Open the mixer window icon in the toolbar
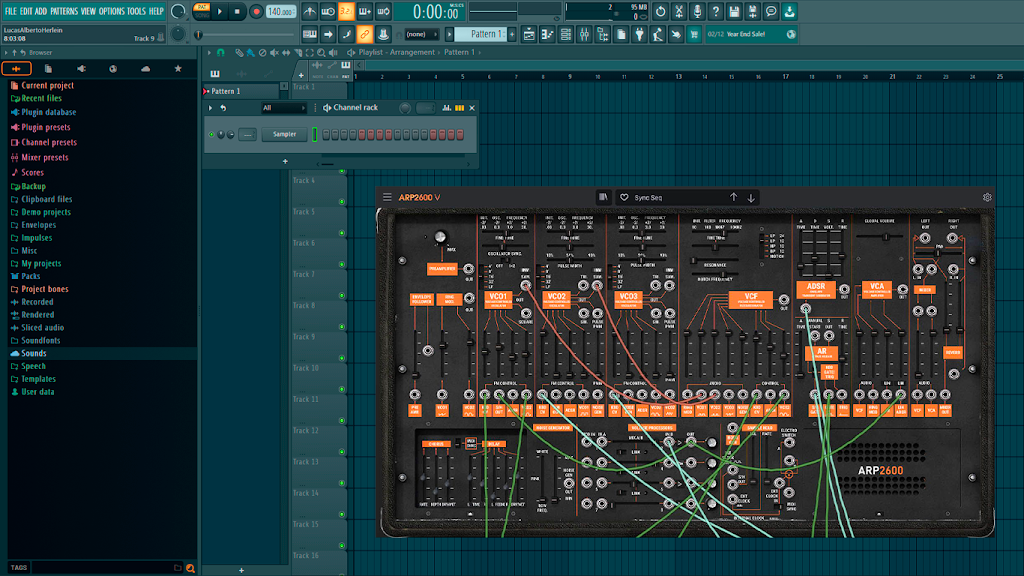 point(584,34)
